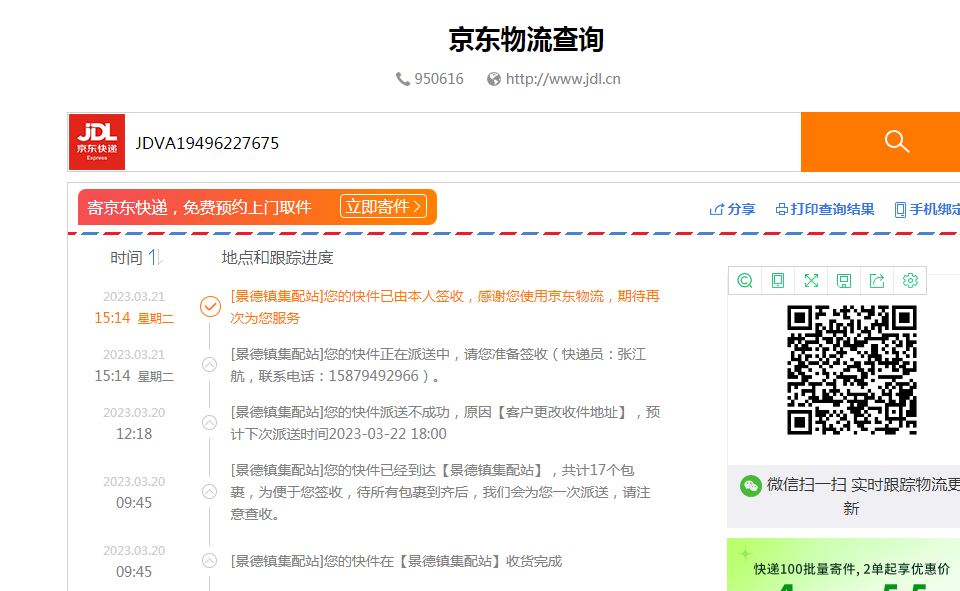Click the 客户更改收件地址 failure message
The height and width of the screenshot is (591, 960).
(x=445, y=423)
